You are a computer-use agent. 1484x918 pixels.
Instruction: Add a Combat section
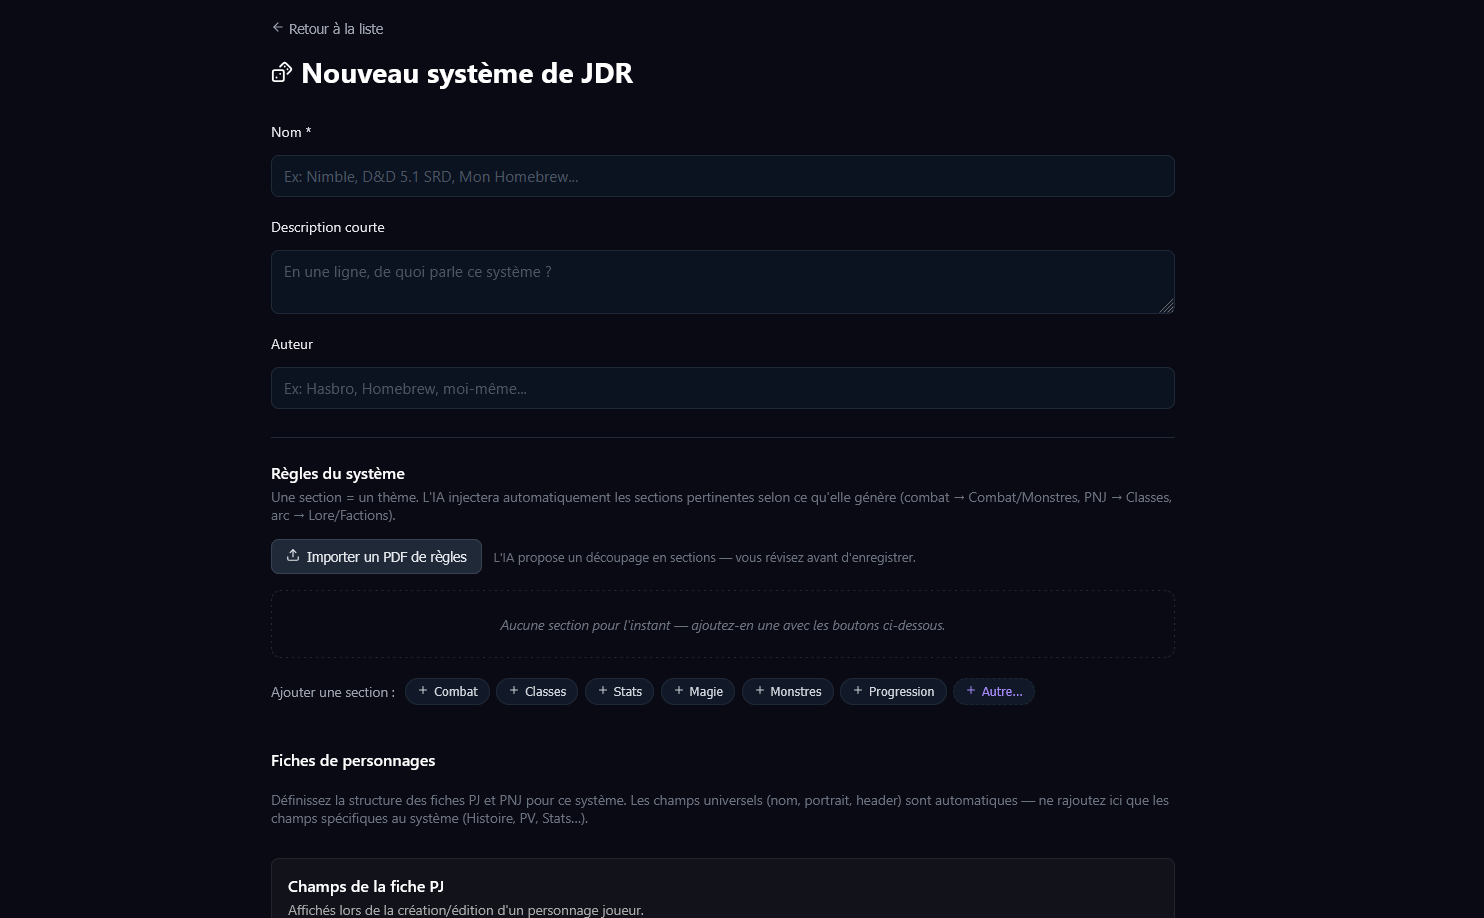[x=447, y=691]
